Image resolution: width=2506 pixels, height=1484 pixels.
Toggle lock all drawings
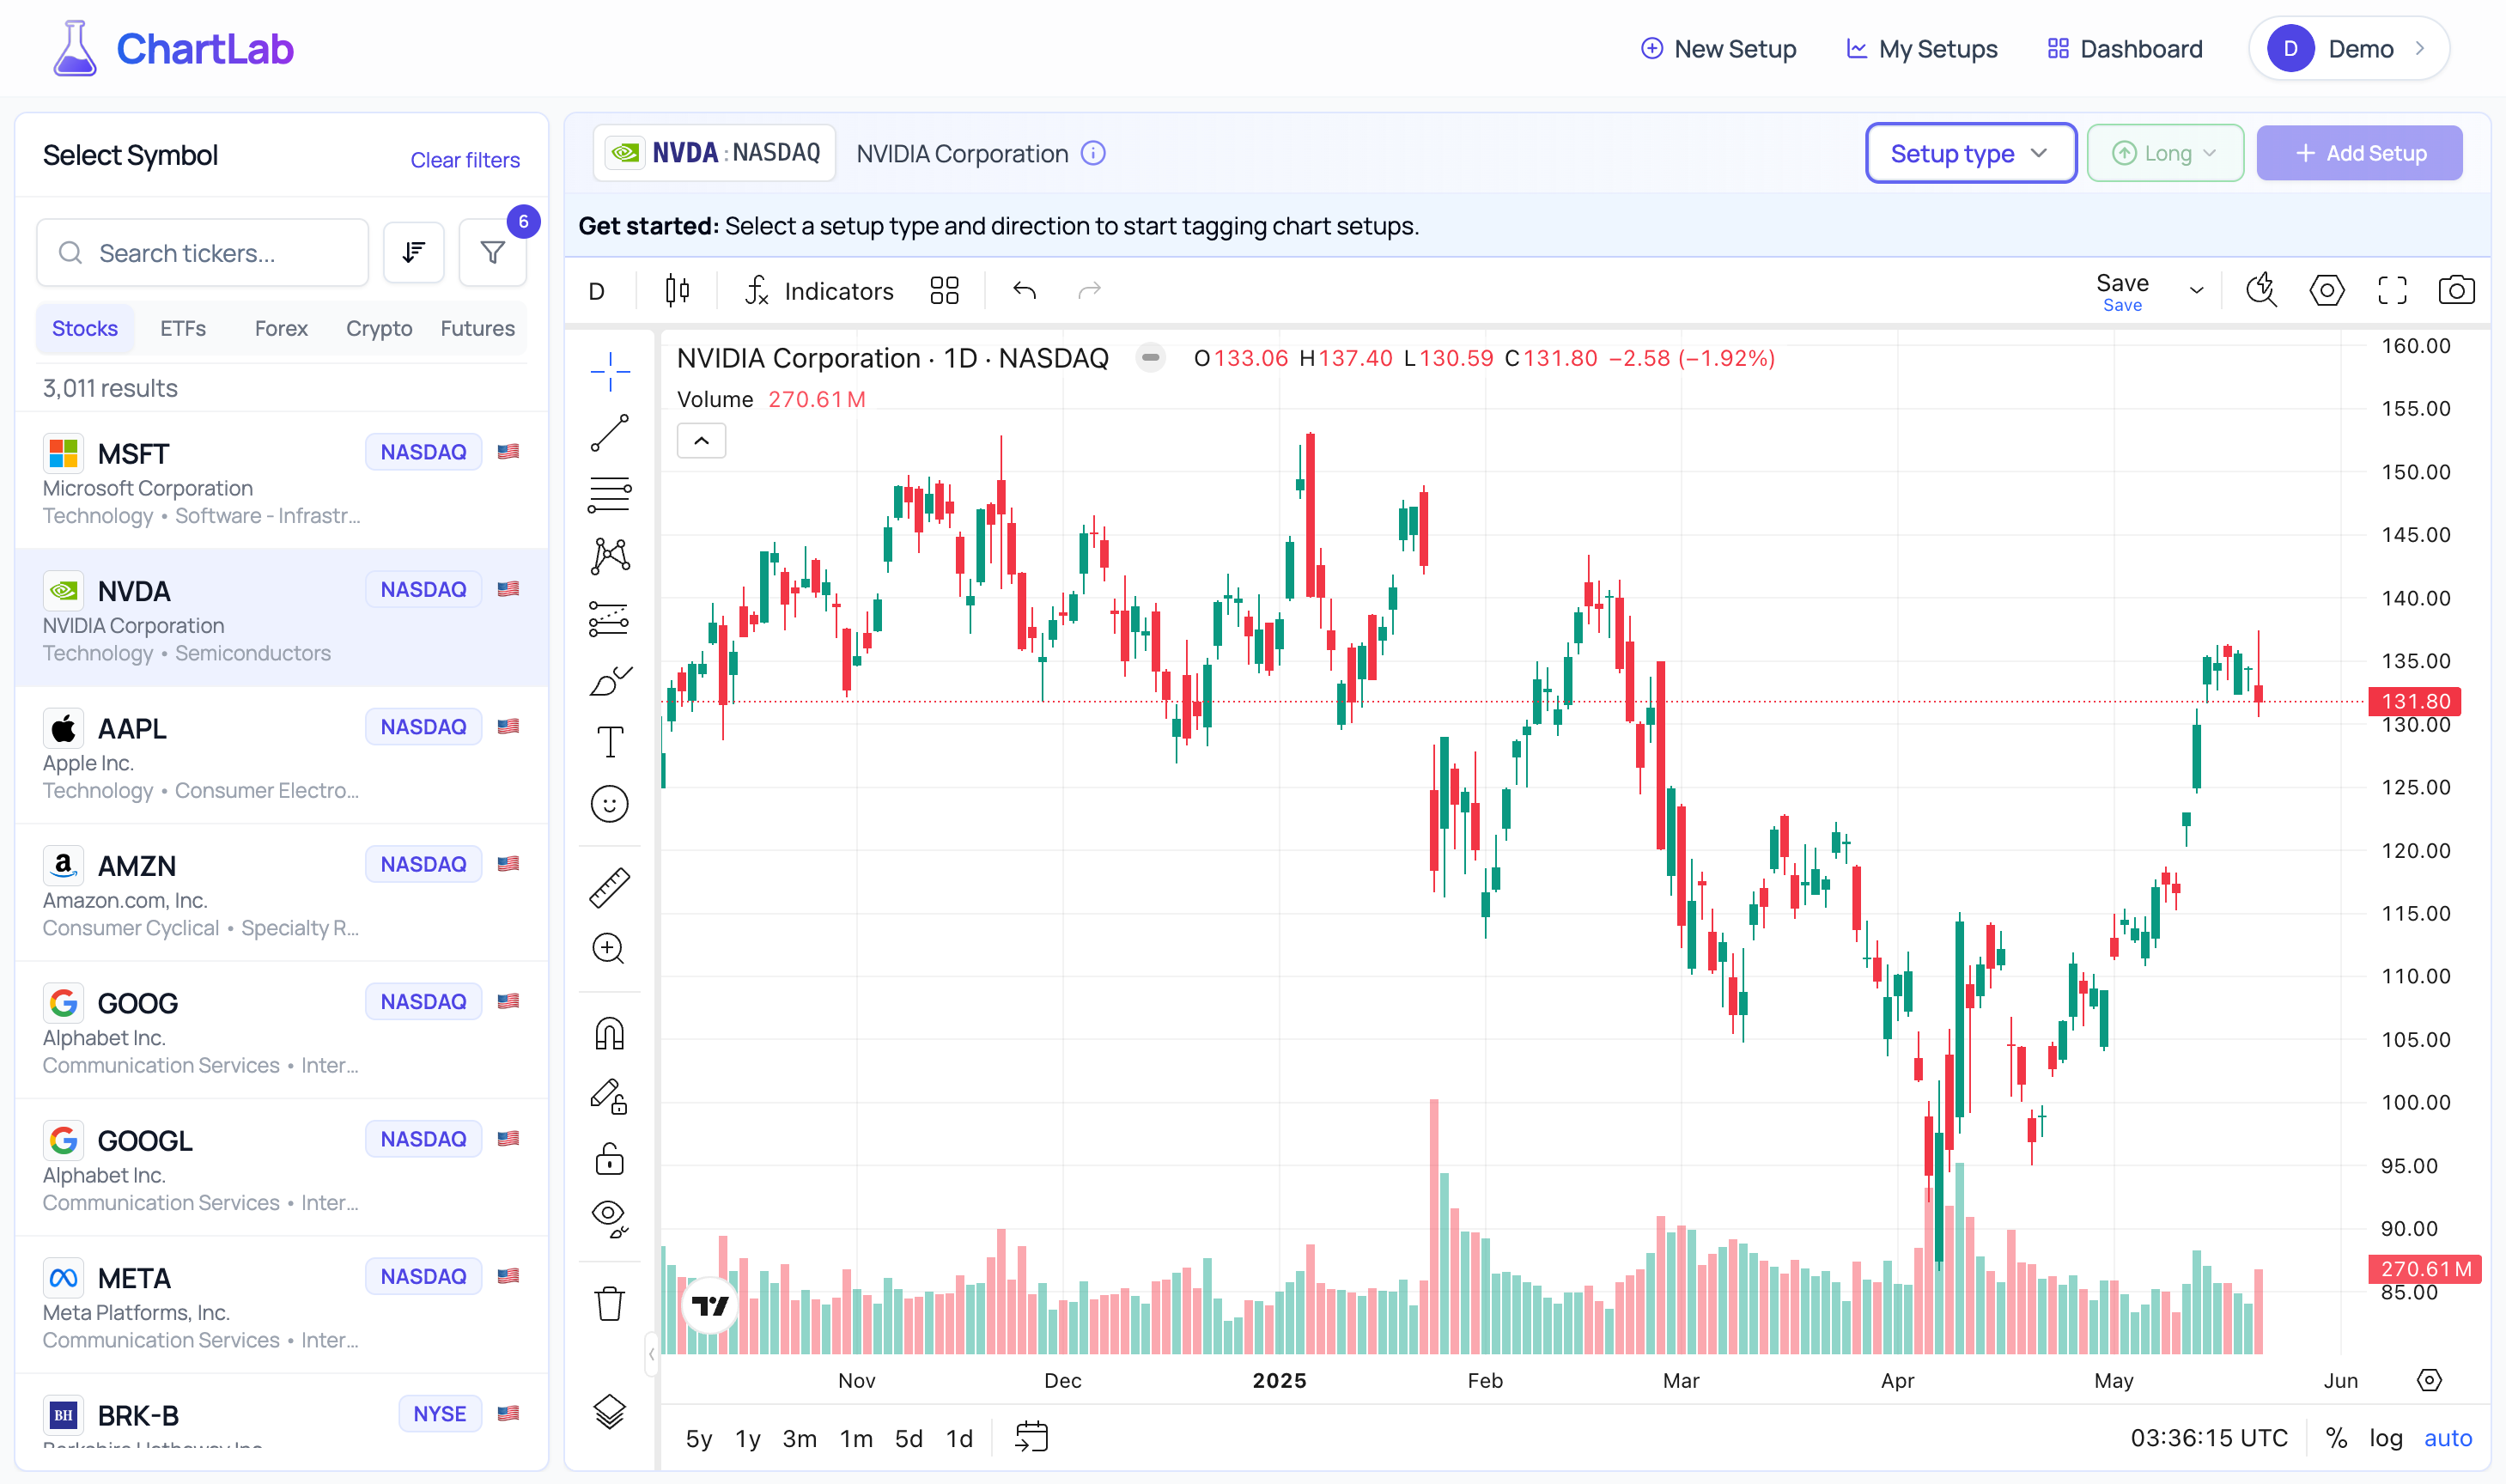pos(609,1159)
